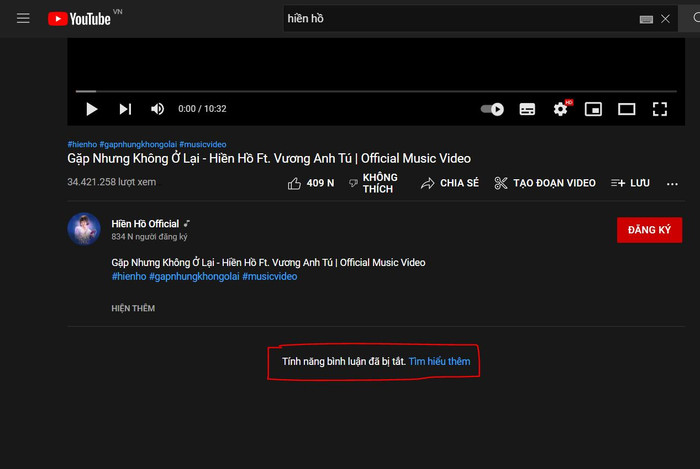Clear the search box text
The height and width of the screenshot is (469, 700).
(665, 19)
